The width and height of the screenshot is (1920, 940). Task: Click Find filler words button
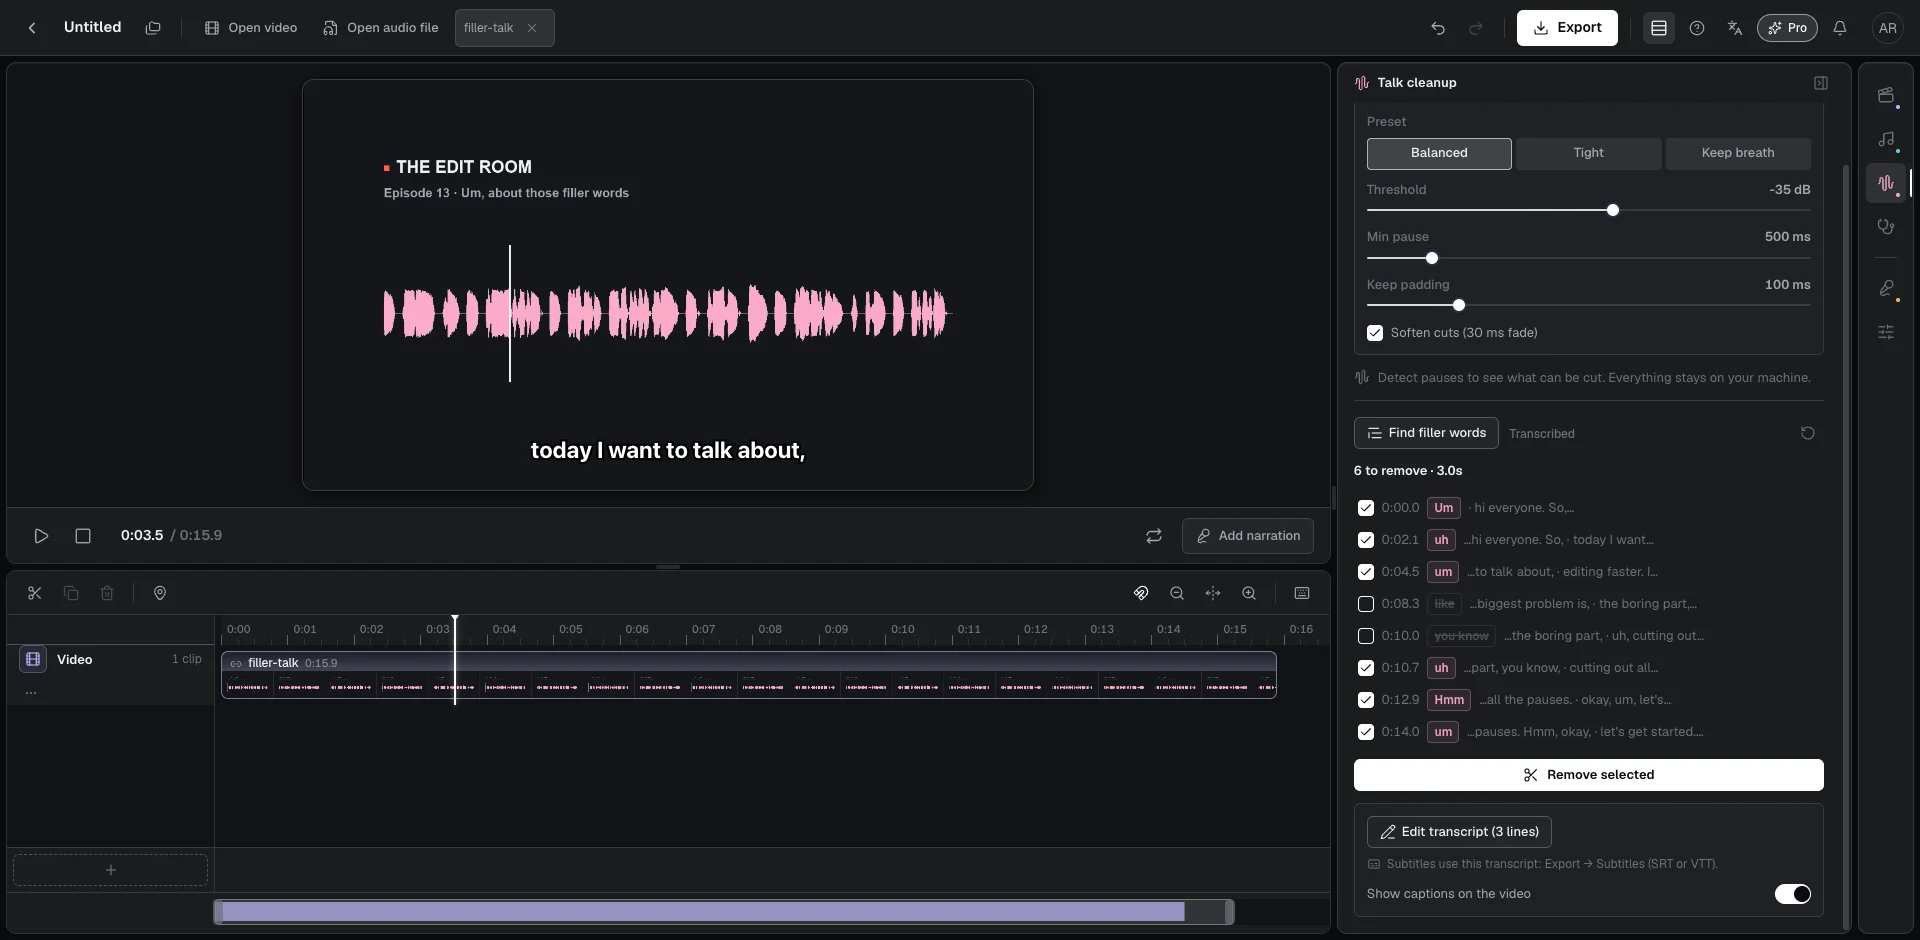[x=1426, y=433]
